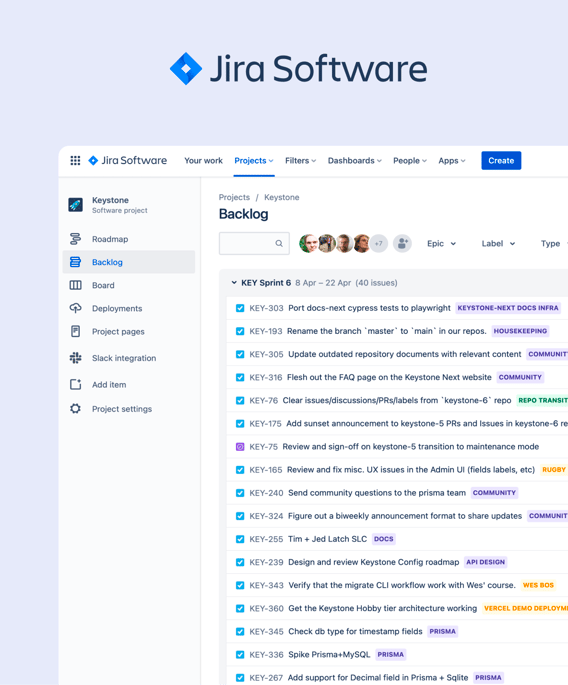
Task: Open the Label filter dropdown
Action: pyautogui.click(x=498, y=243)
